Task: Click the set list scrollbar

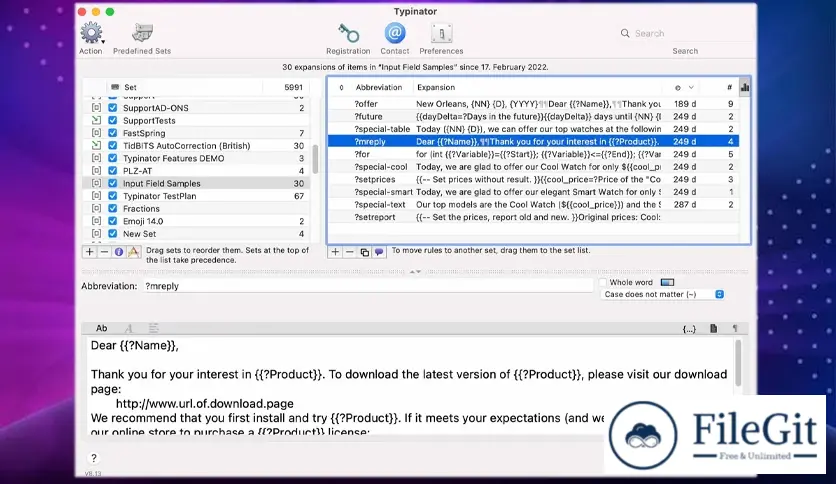Action: tap(315, 159)
